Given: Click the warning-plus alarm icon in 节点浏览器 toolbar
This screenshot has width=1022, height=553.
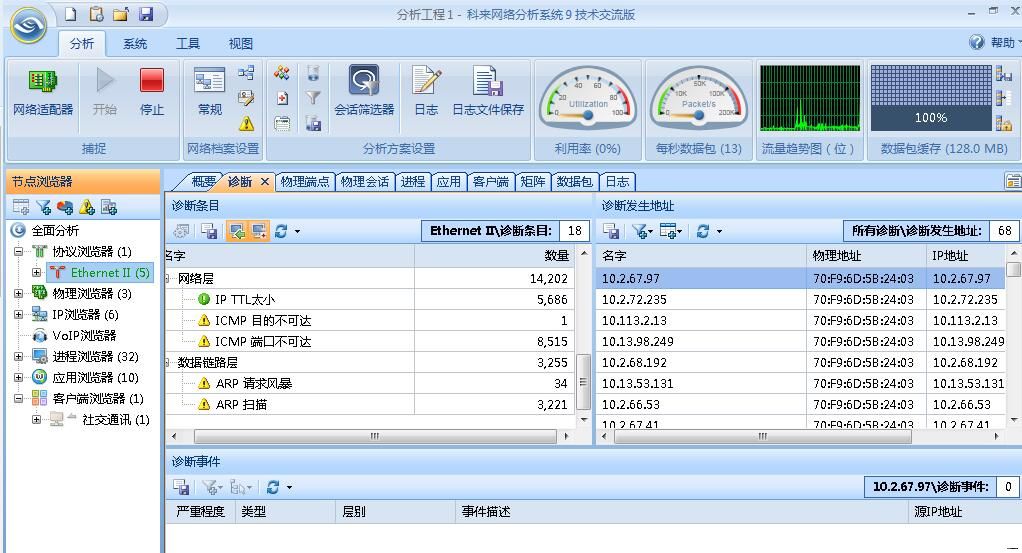Looking at the screenshot, I should (87, 207).
